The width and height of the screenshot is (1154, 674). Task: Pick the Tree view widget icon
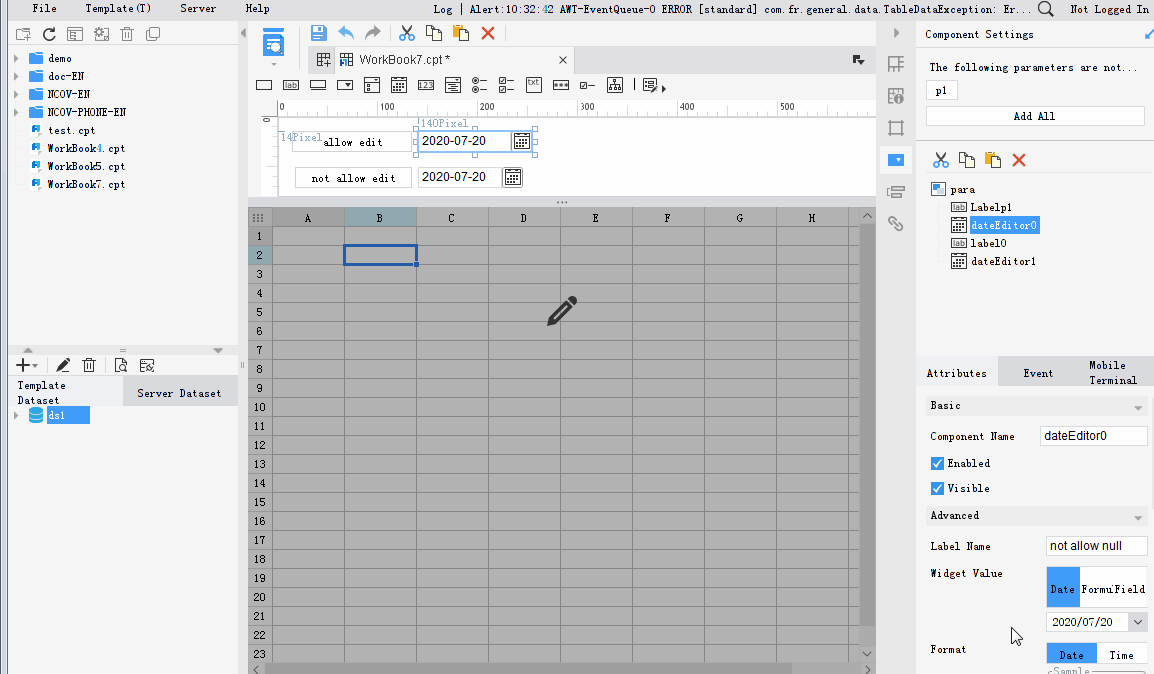coord(615,85)
